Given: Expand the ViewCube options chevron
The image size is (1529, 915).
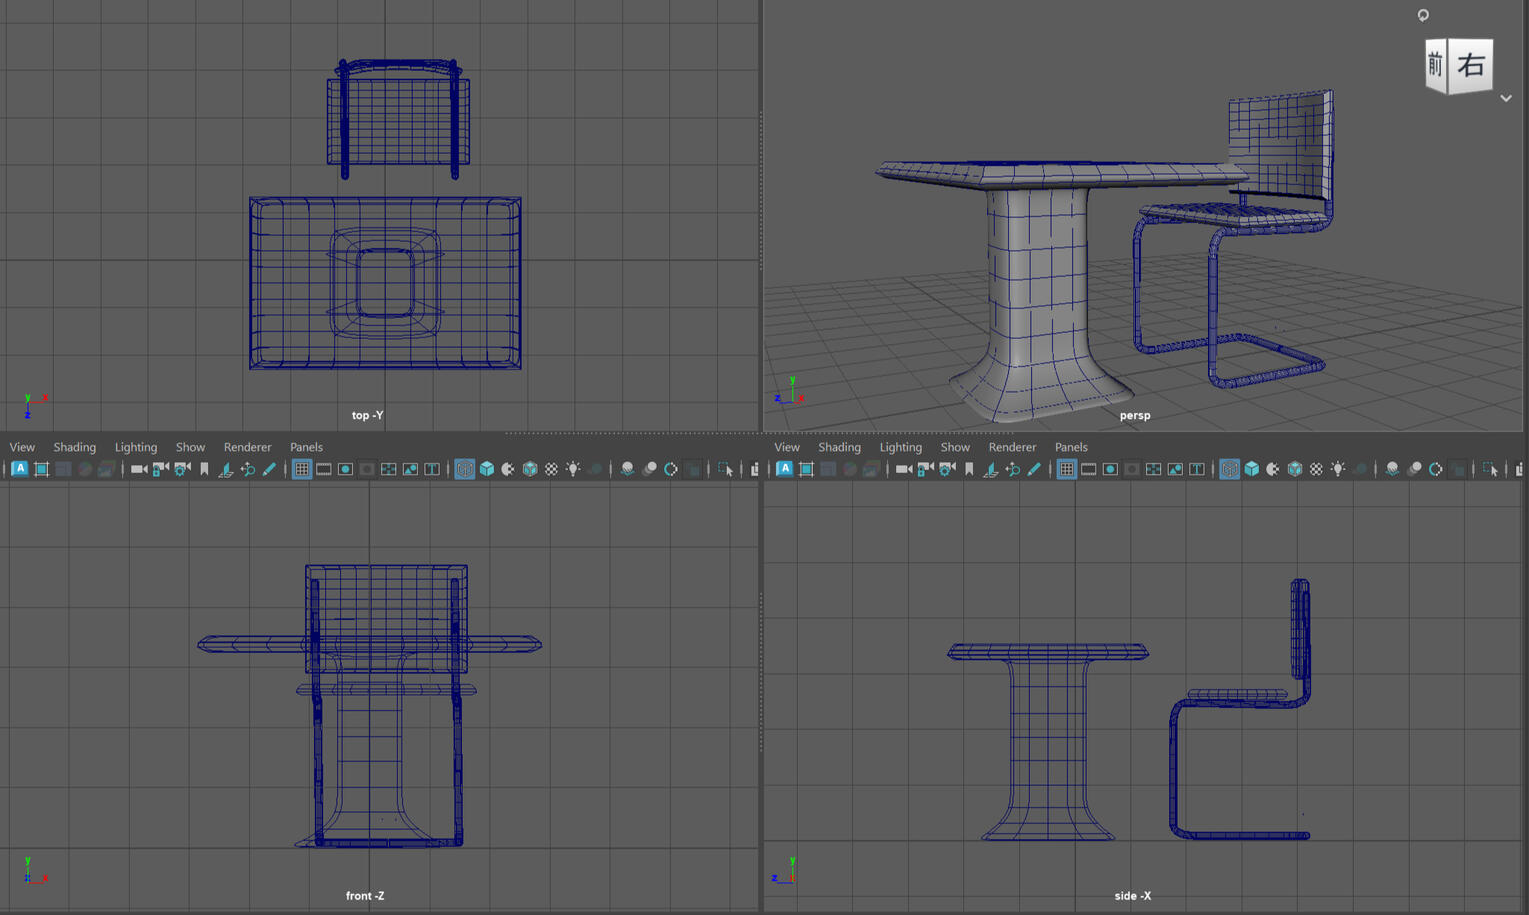Looking at the screenshot, I should (1506, 99).
